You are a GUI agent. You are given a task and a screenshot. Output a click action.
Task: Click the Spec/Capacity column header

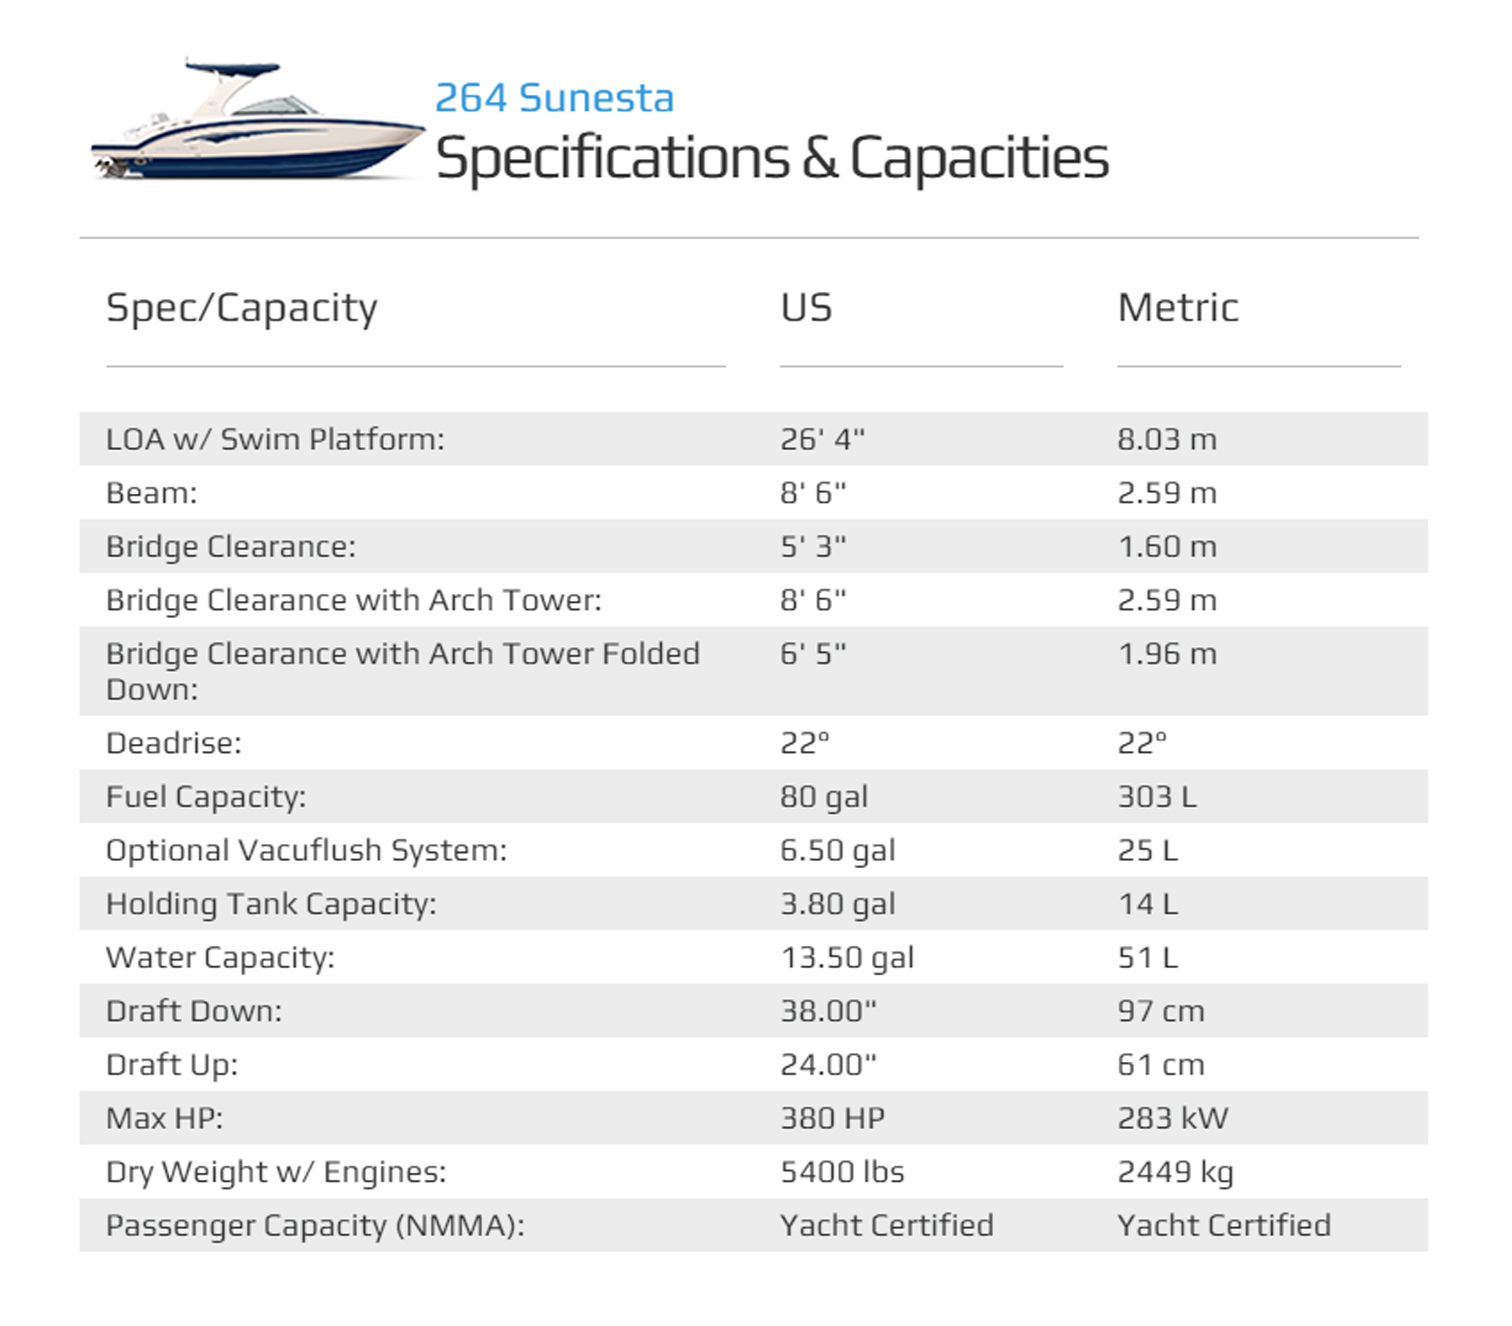coord(242,308)
